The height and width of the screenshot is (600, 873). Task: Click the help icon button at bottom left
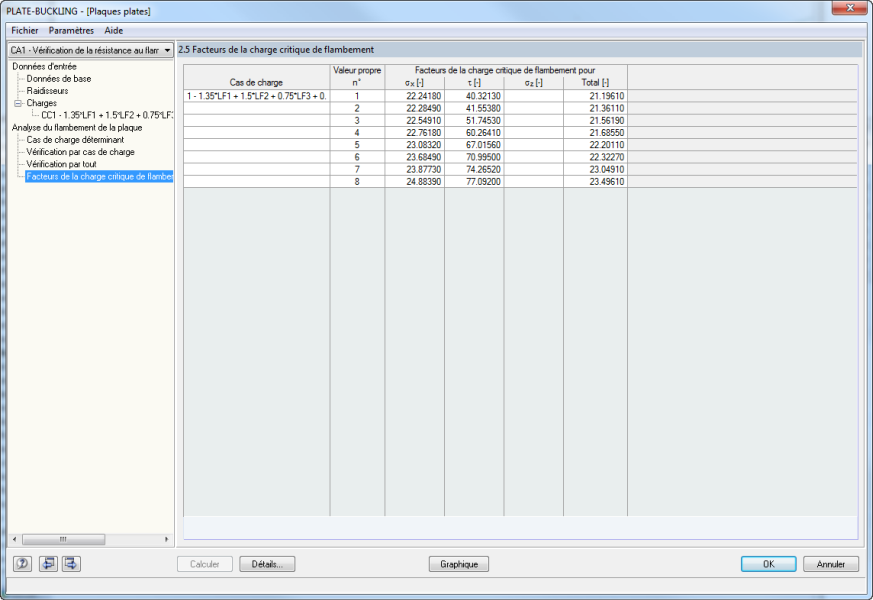click(22, 564)
